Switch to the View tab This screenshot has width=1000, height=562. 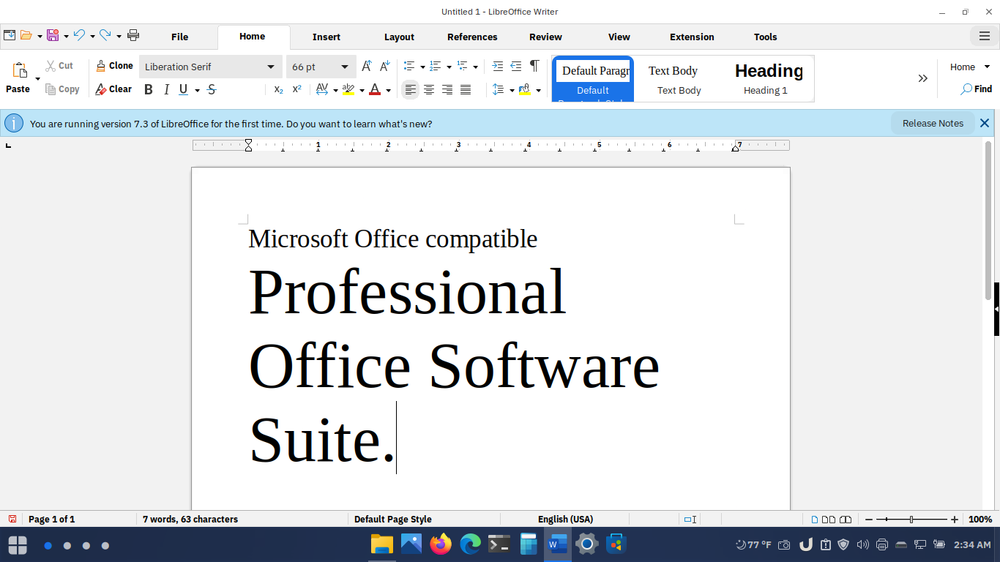619,37
